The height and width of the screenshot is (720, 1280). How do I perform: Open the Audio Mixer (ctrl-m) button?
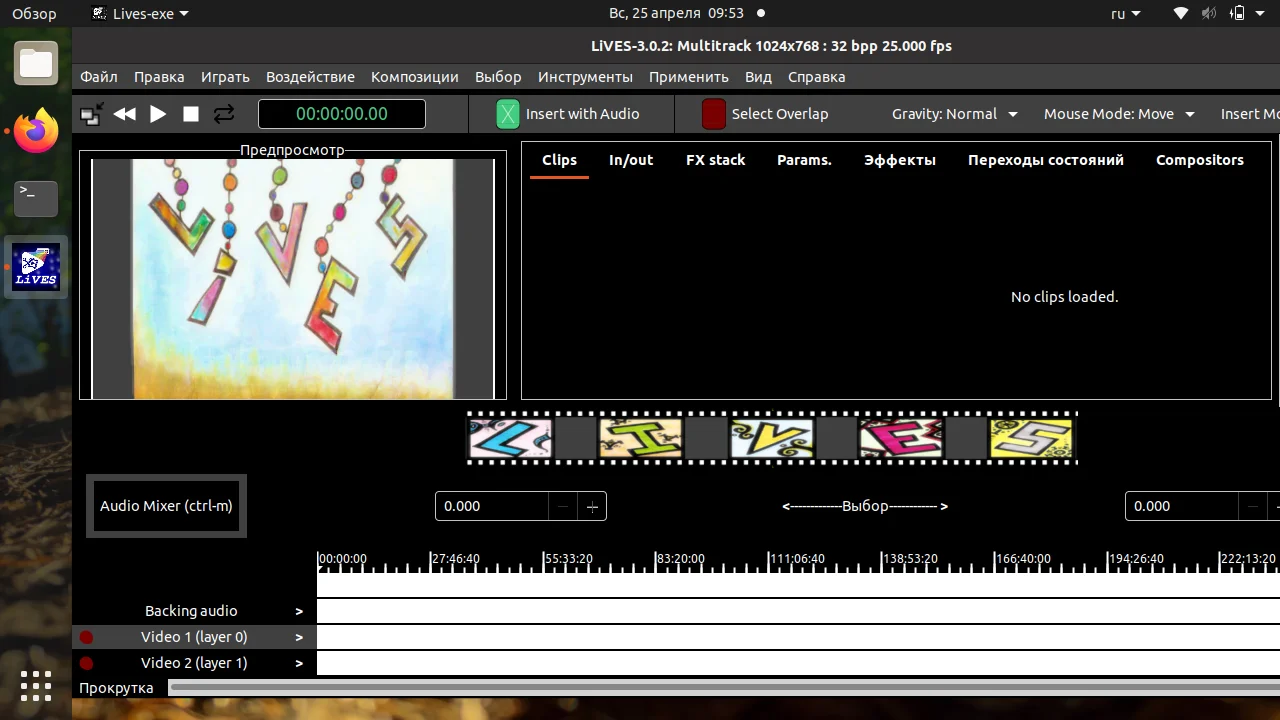166,506
